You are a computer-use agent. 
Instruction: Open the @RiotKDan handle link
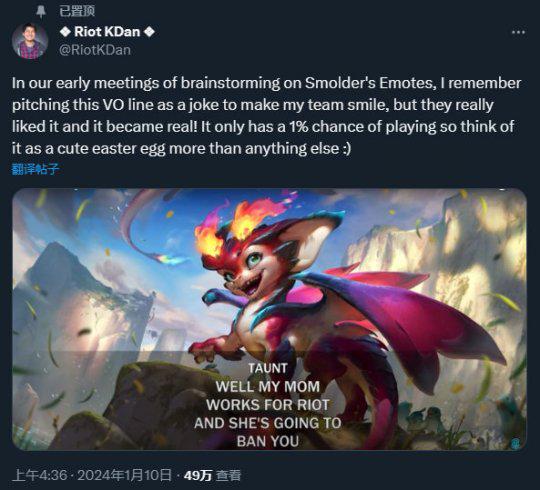95,50
